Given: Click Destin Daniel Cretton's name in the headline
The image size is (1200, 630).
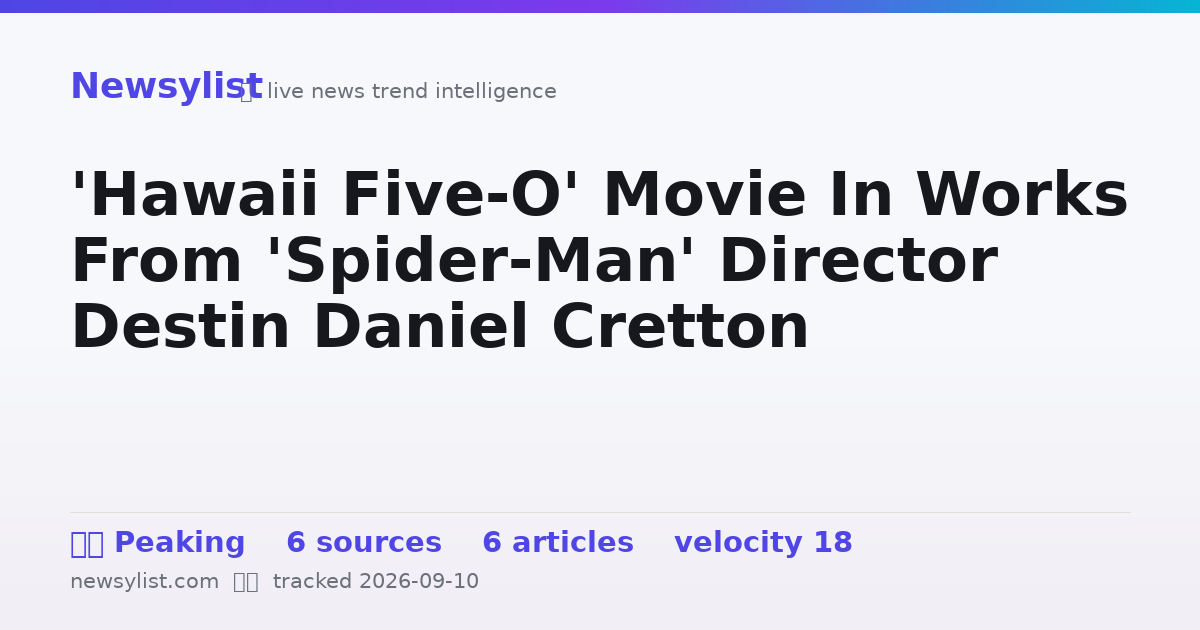Looking at the screenshot, I should pos(439,328).
